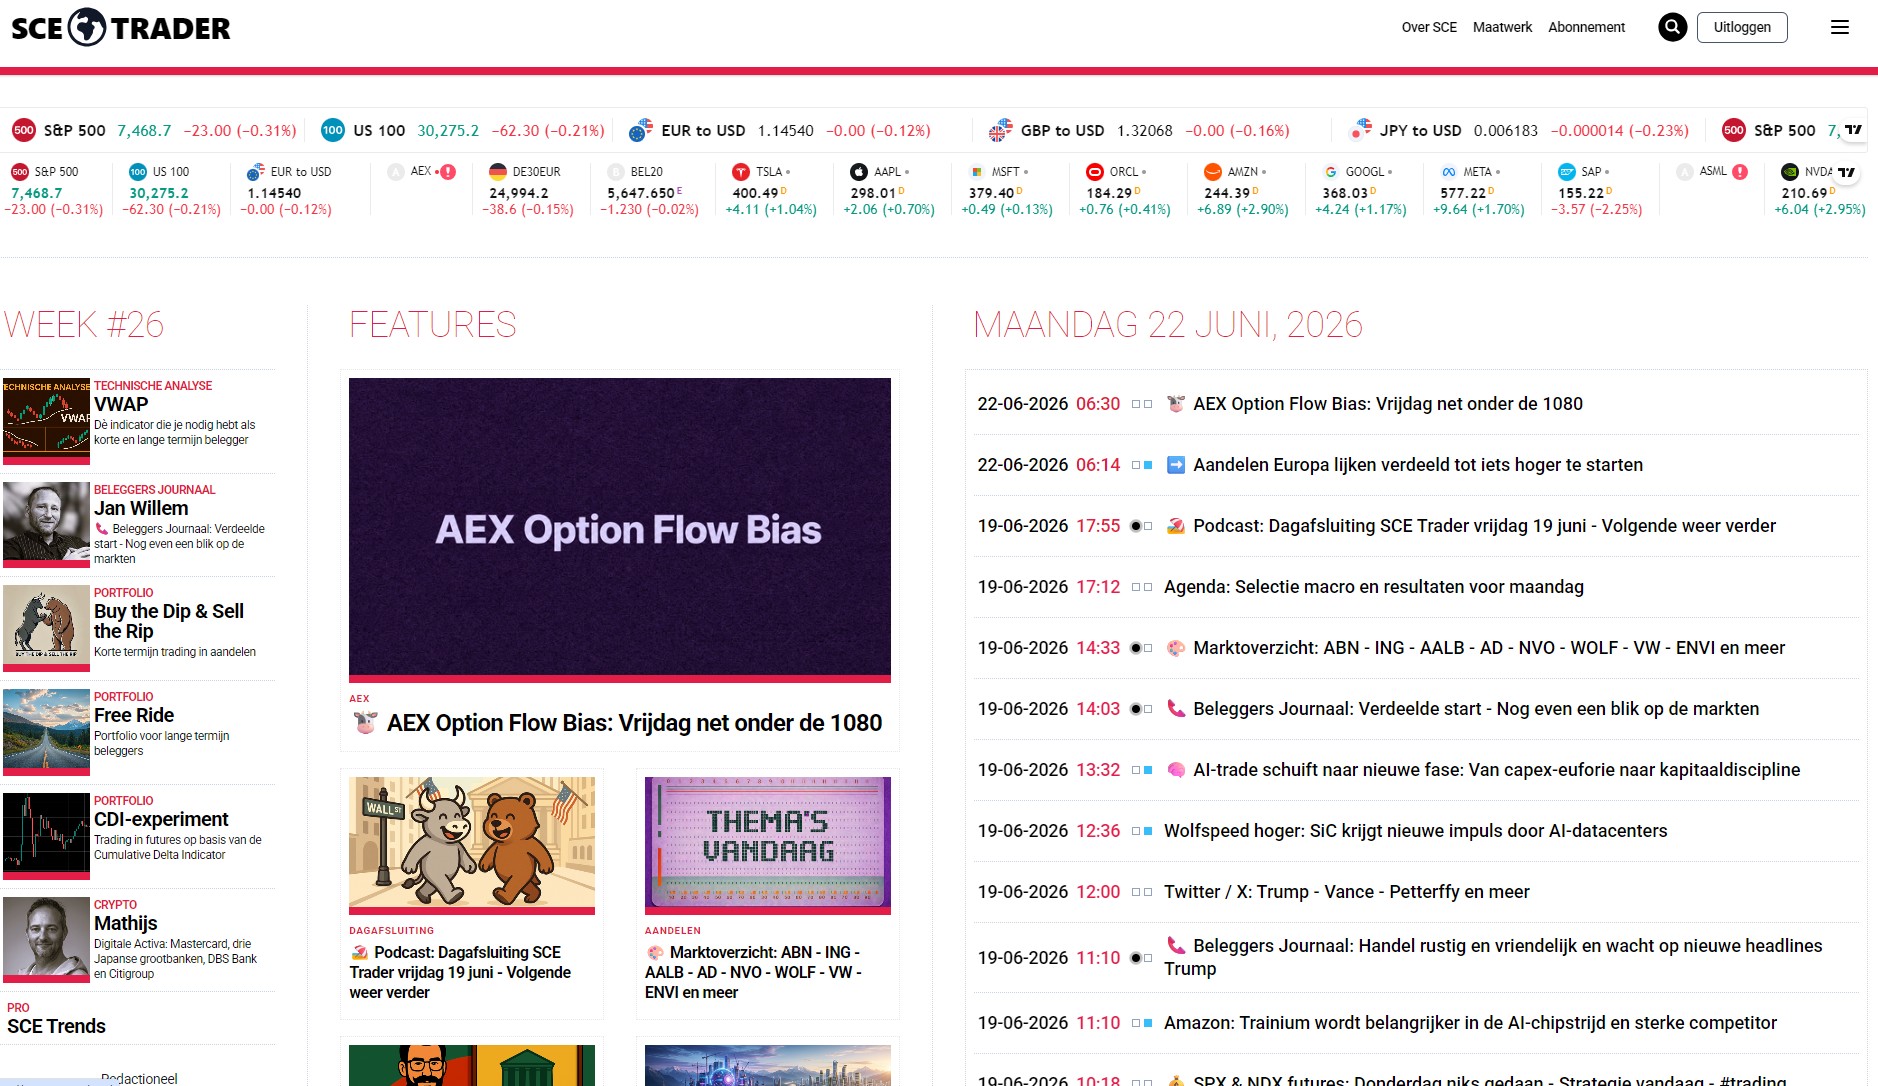The width and height of the screenshot is (1878, 1086).
Task: Open the Free Ride portfolio link
Action: coord(134,716)
